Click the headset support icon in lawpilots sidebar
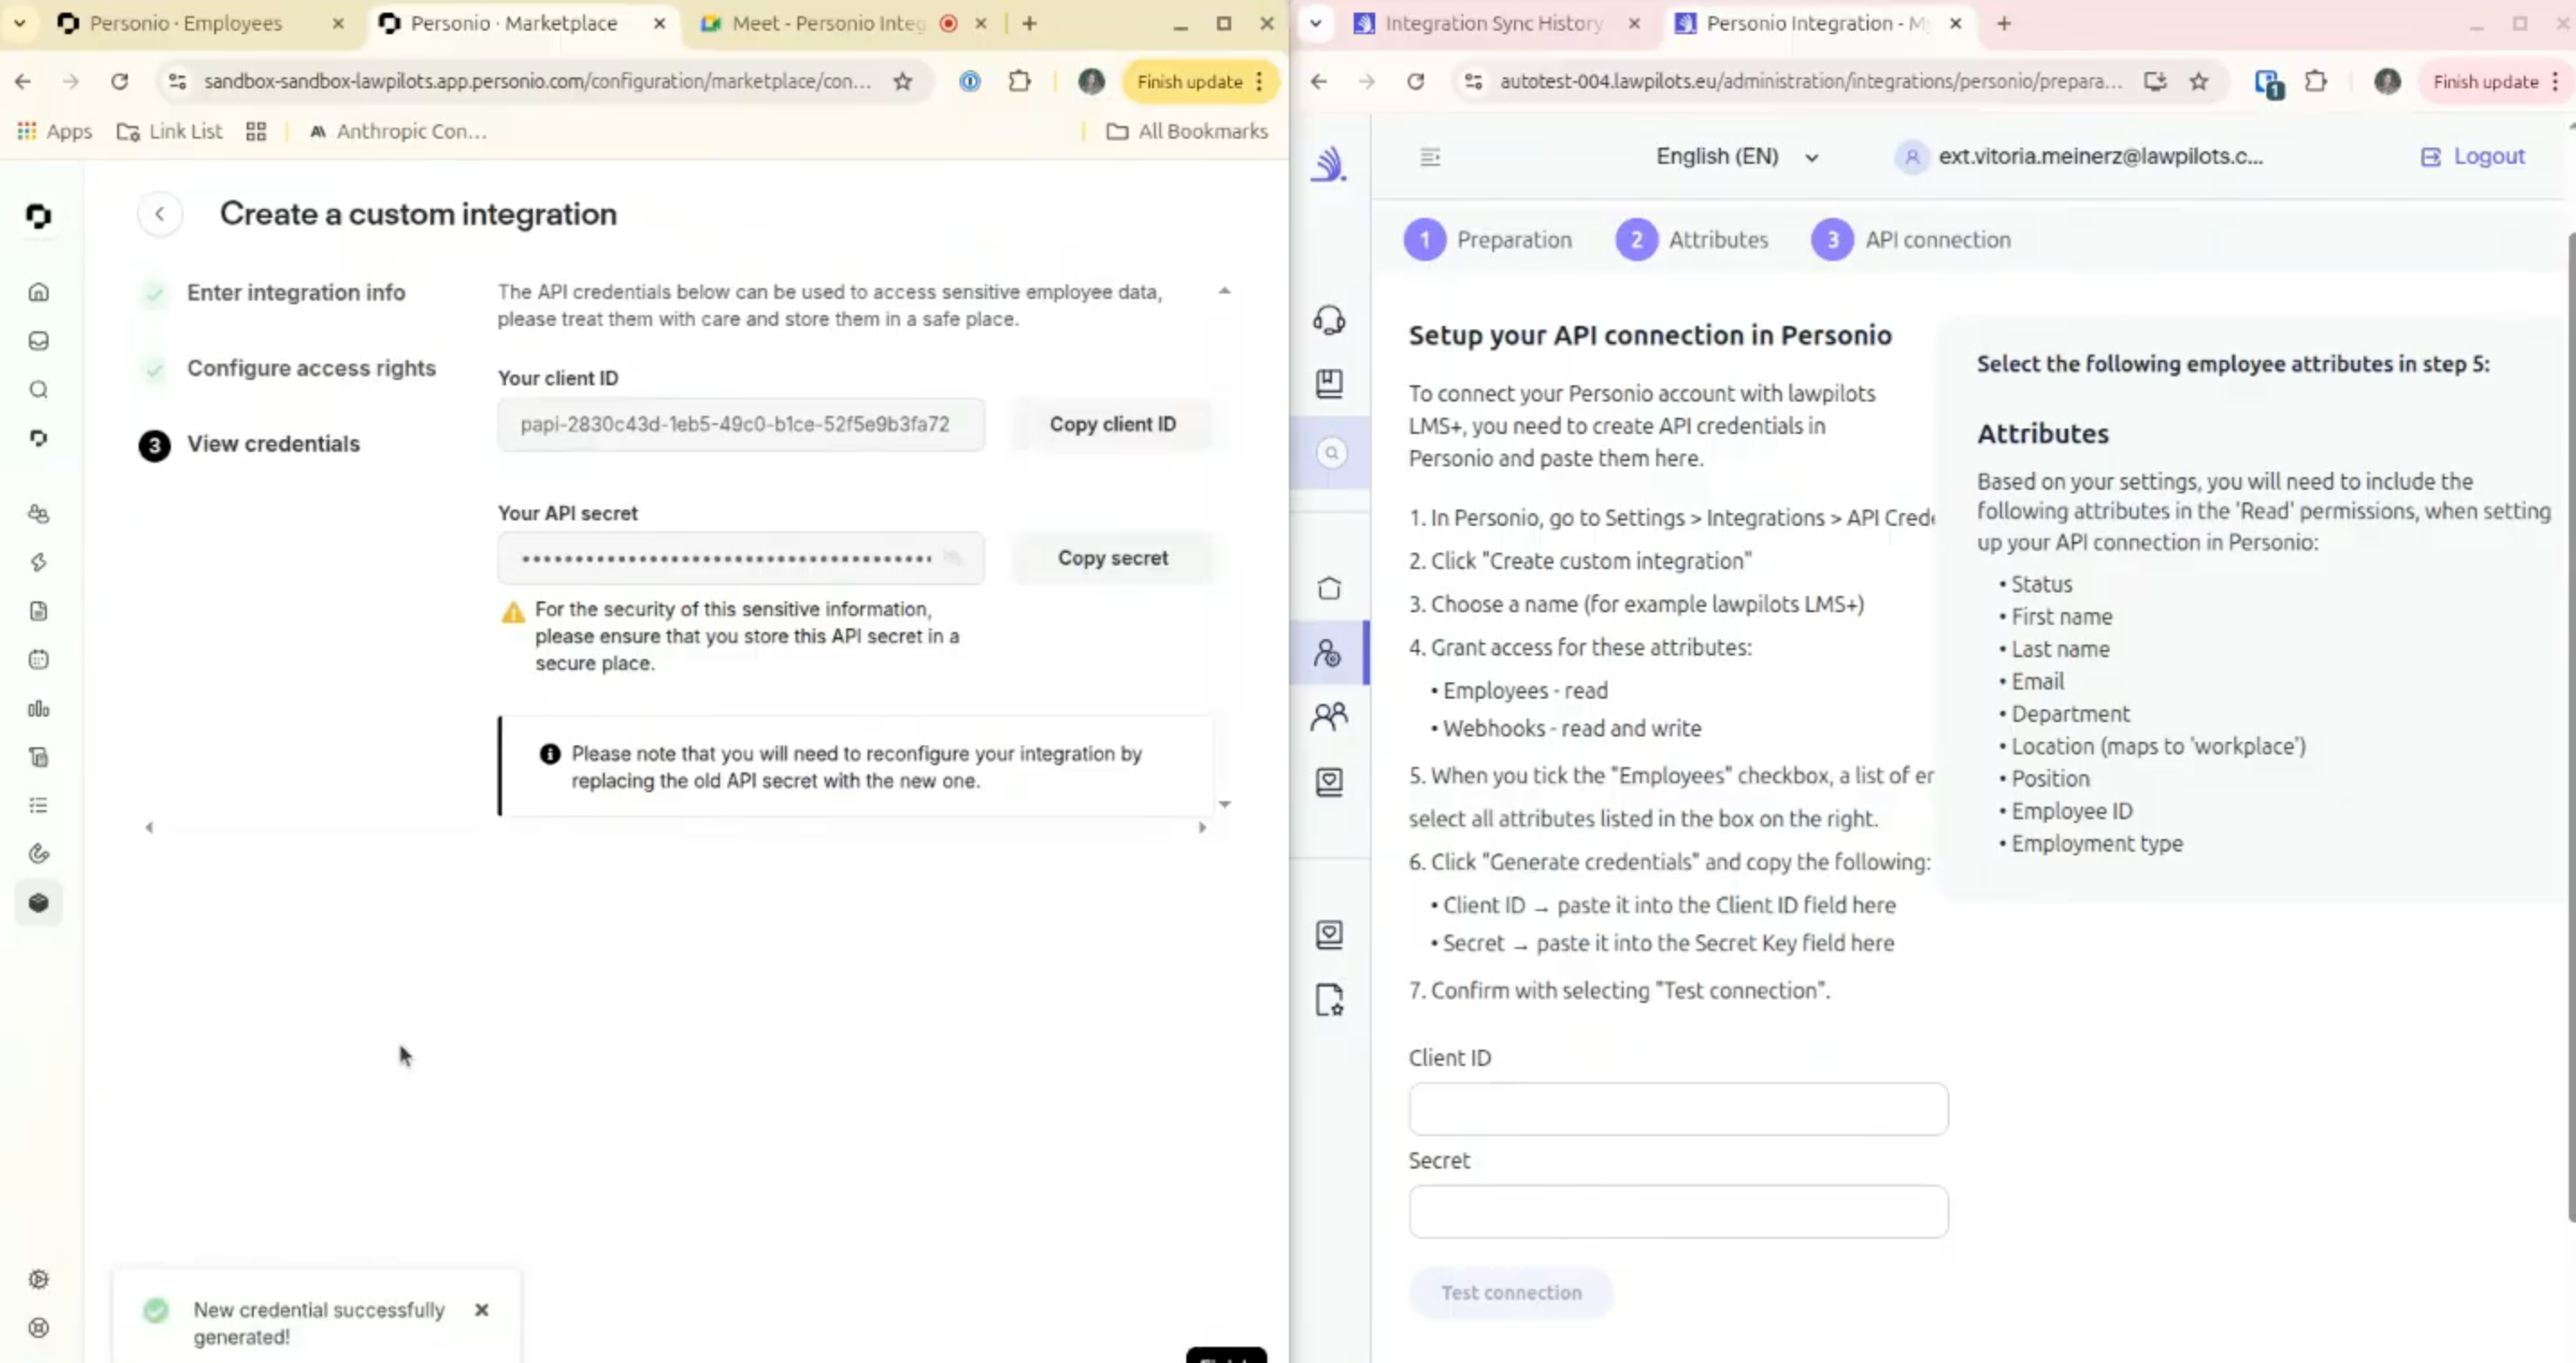 click(x=1329, y=320)
